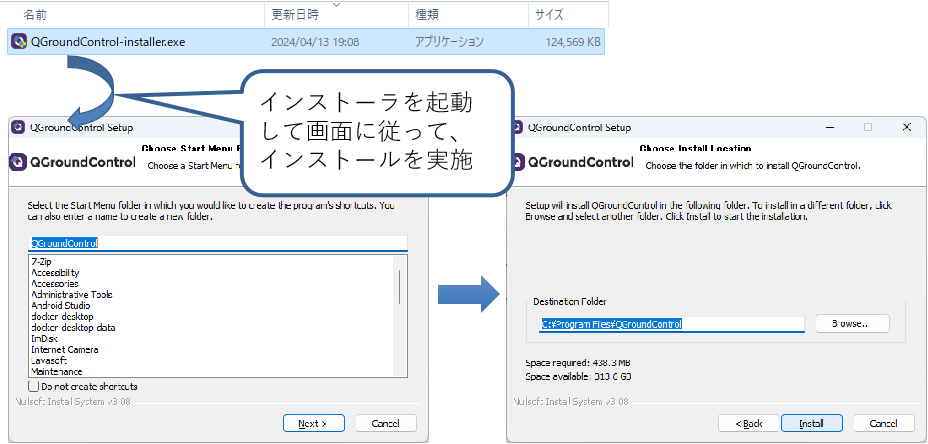Click the QGroundControl-installer.exe file name
The width and height of the screenshot is (928, 444).
pos(108,42)
